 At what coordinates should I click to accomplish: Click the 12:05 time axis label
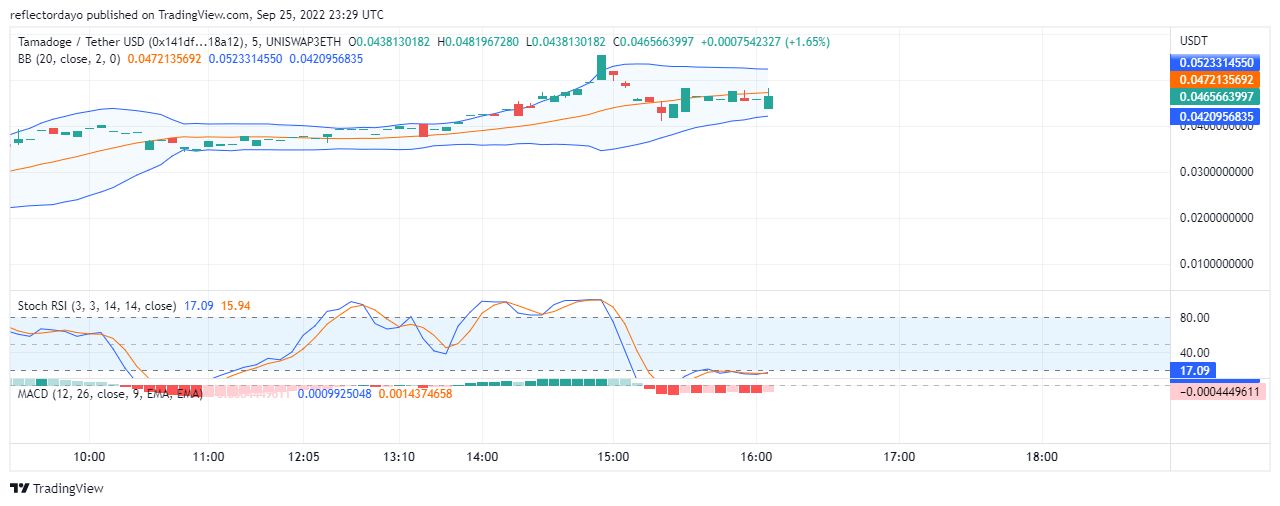(304, 457)
